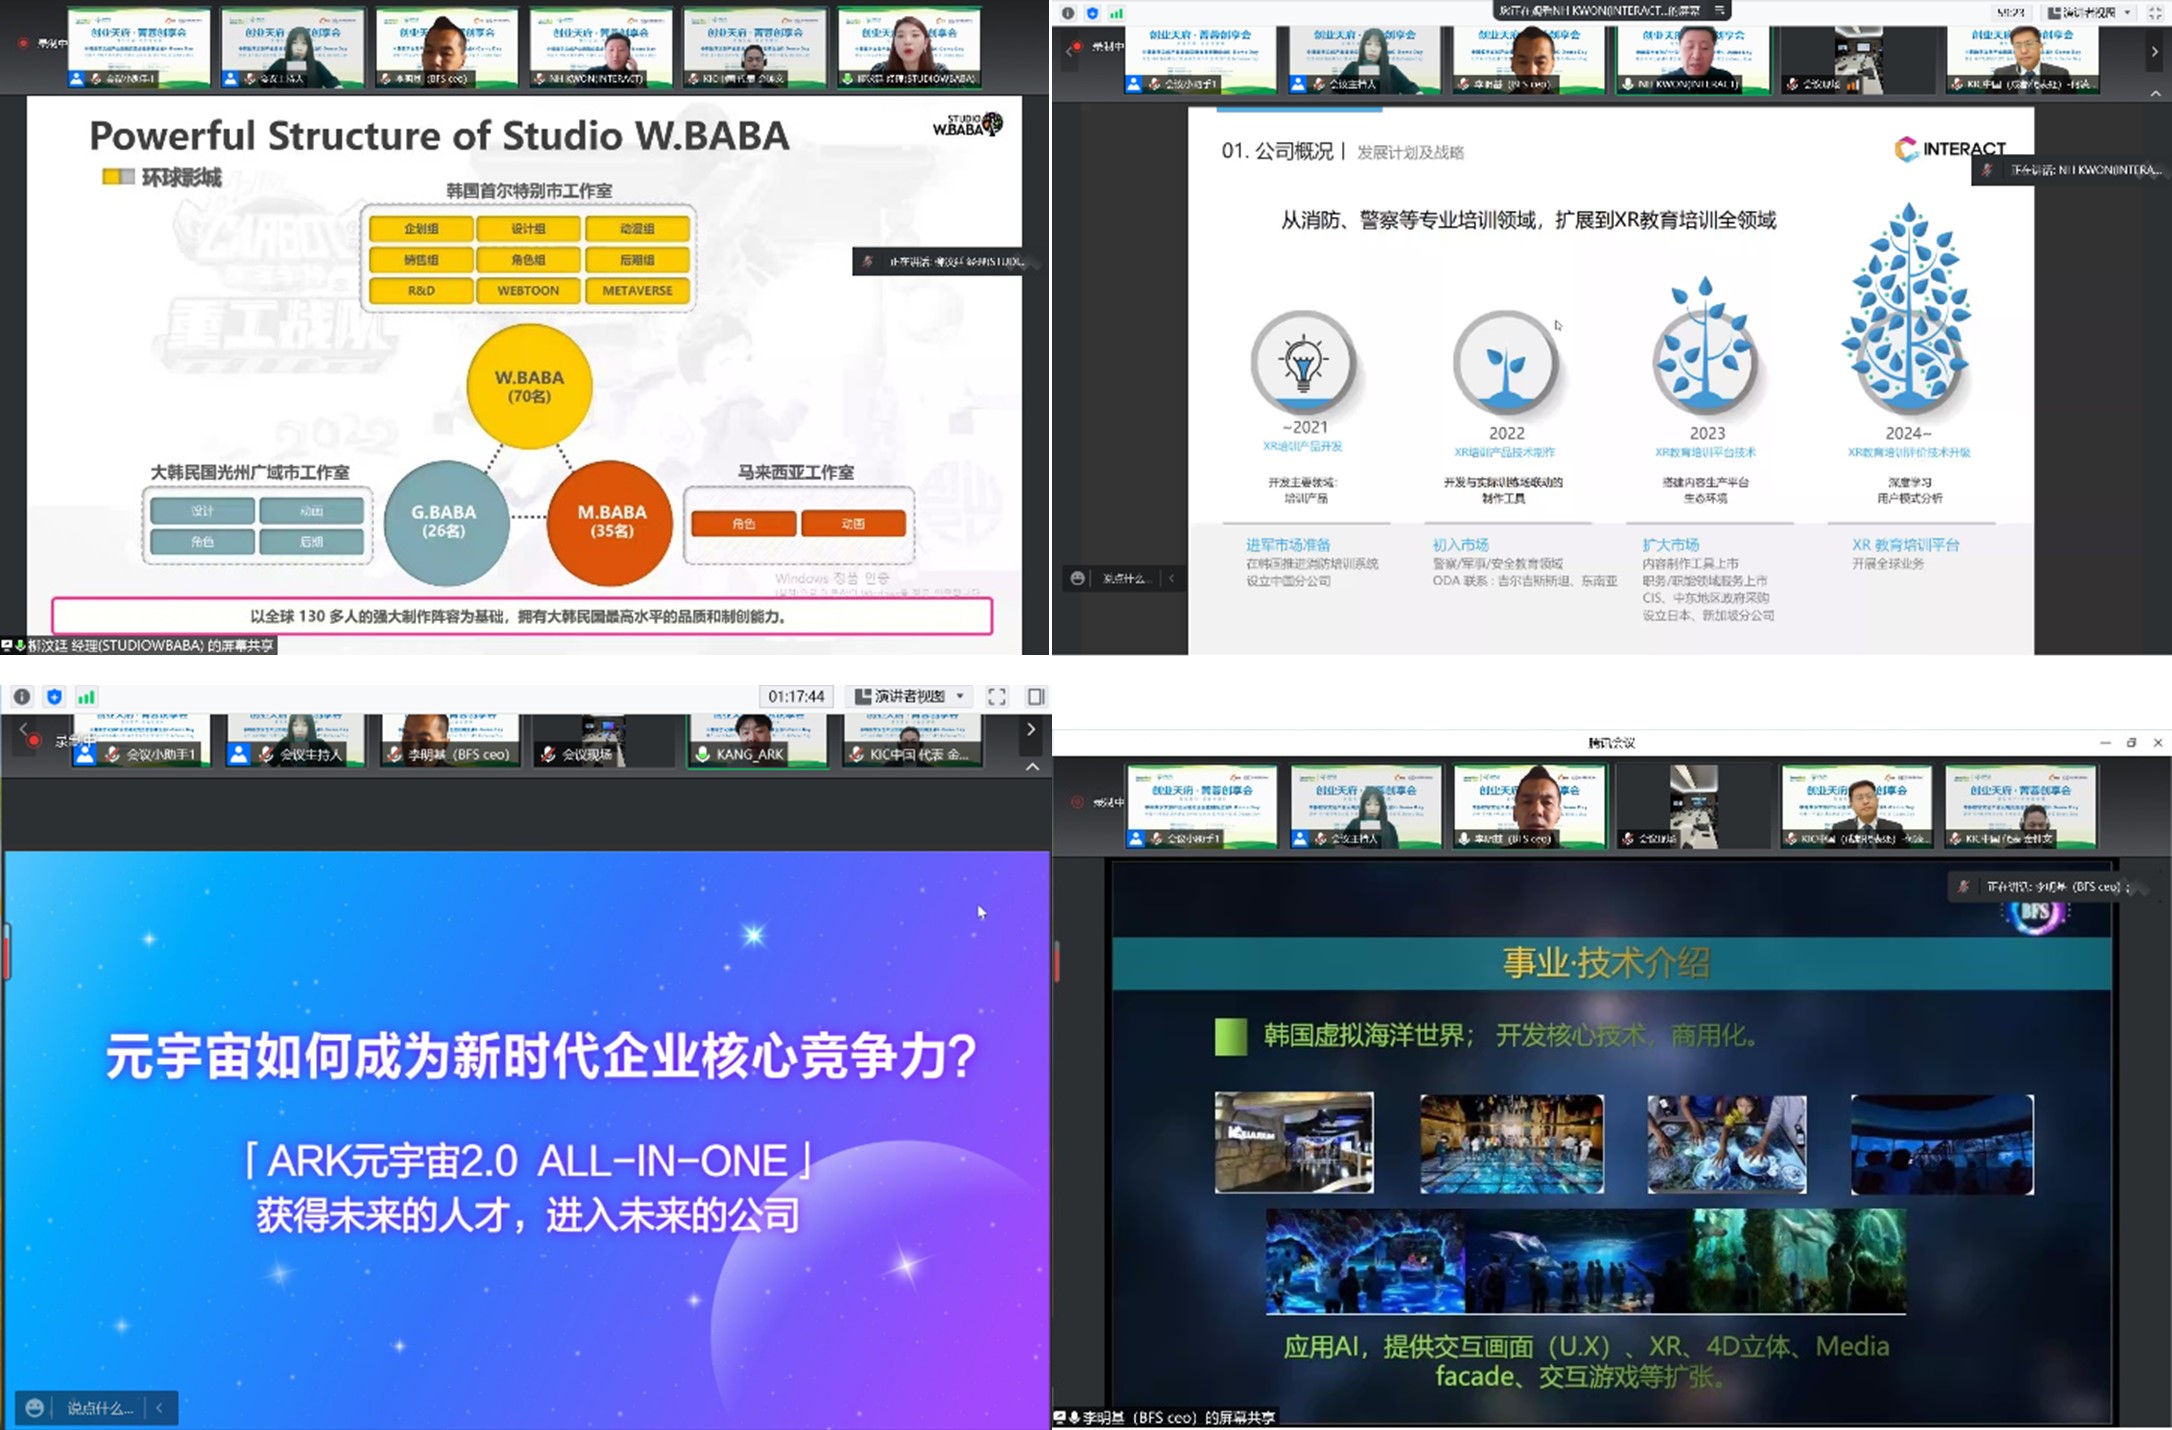Show next participants in ARK window strip
The height and width of the screenshot is (1430, 2172).
pyautogui.click(x=1031, y=729)
